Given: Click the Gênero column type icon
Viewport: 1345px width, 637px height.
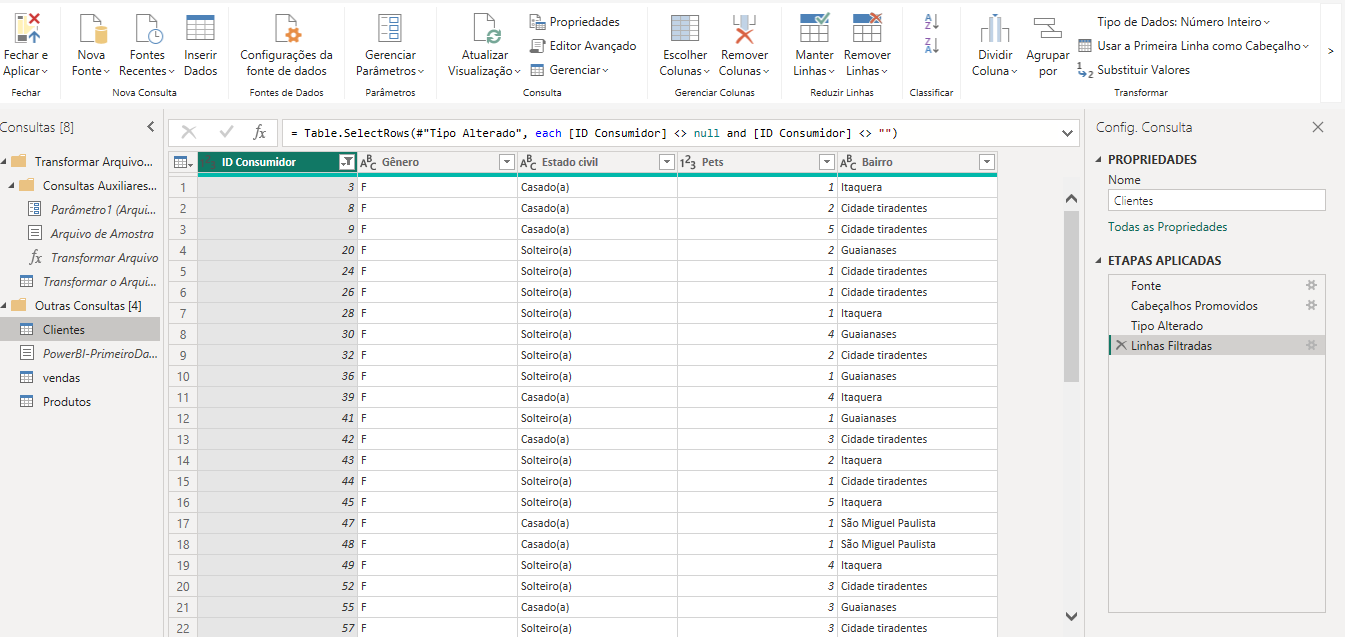Looking at the screenshot, I should [368, 162].
